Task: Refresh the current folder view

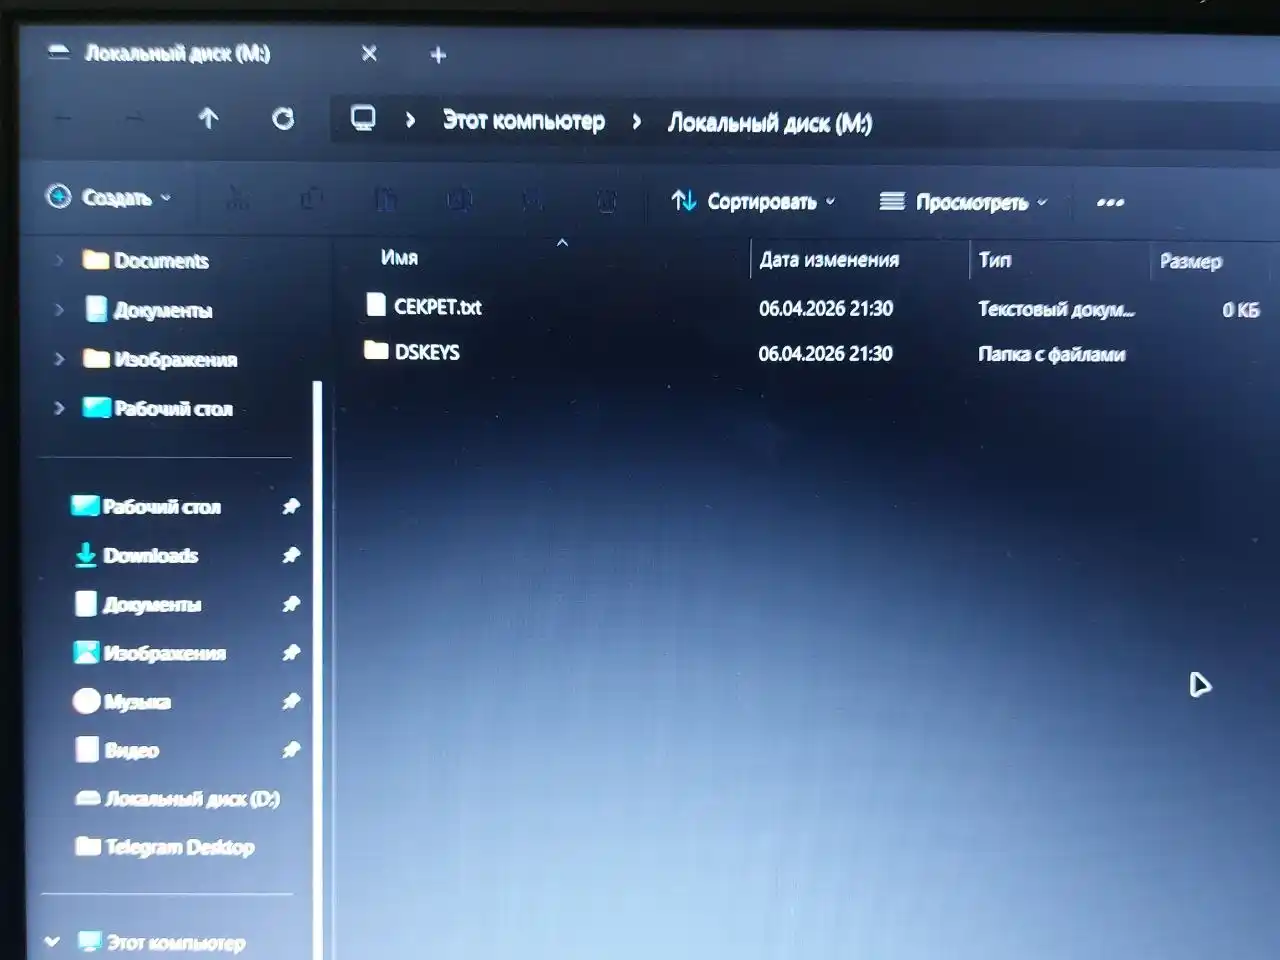Action: 283,119
